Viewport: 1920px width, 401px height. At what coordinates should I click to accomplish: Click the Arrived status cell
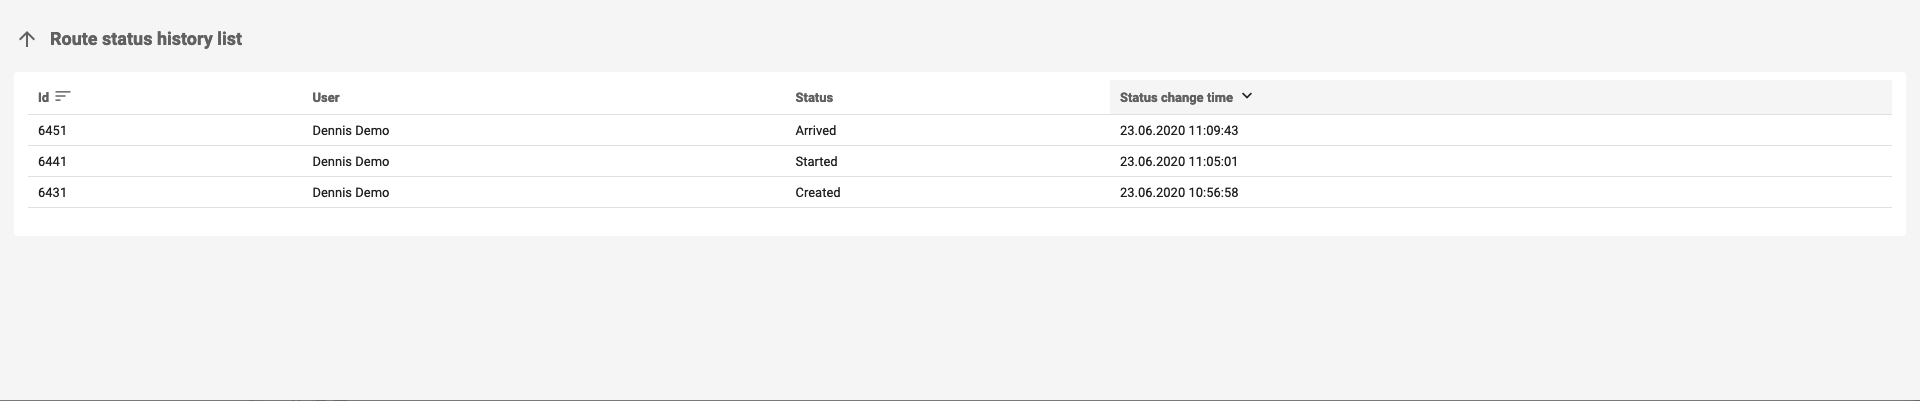[816, 131]
